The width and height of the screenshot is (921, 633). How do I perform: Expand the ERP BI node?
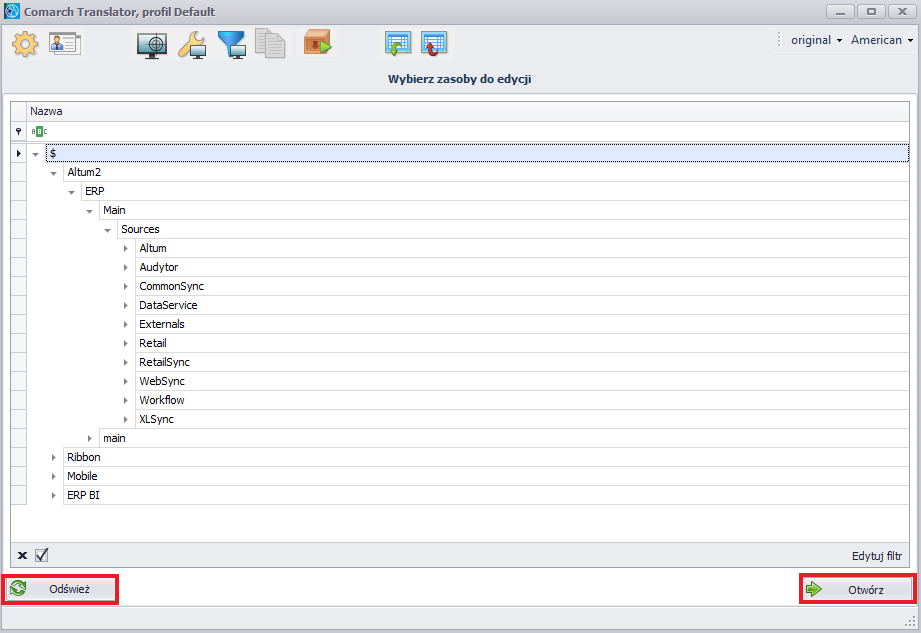click(53, 496)
